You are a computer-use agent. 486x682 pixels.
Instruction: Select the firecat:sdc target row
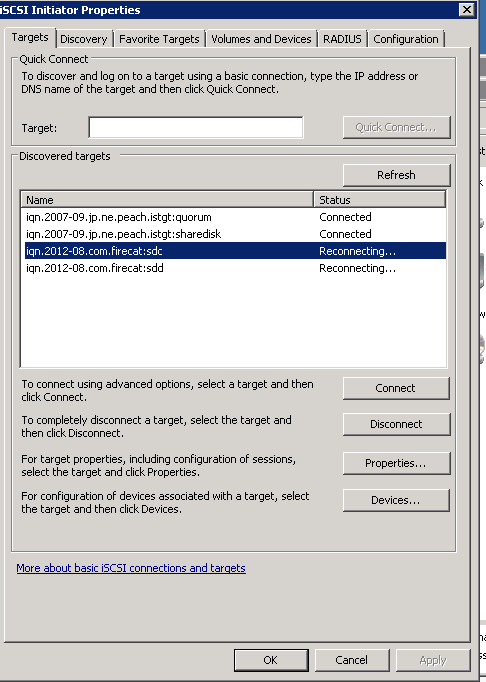[235, 251]
